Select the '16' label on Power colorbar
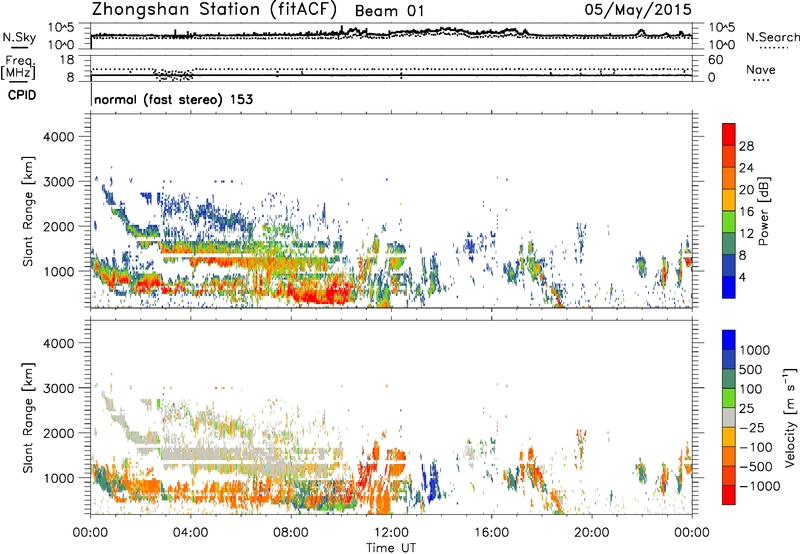 pos(746,212)
